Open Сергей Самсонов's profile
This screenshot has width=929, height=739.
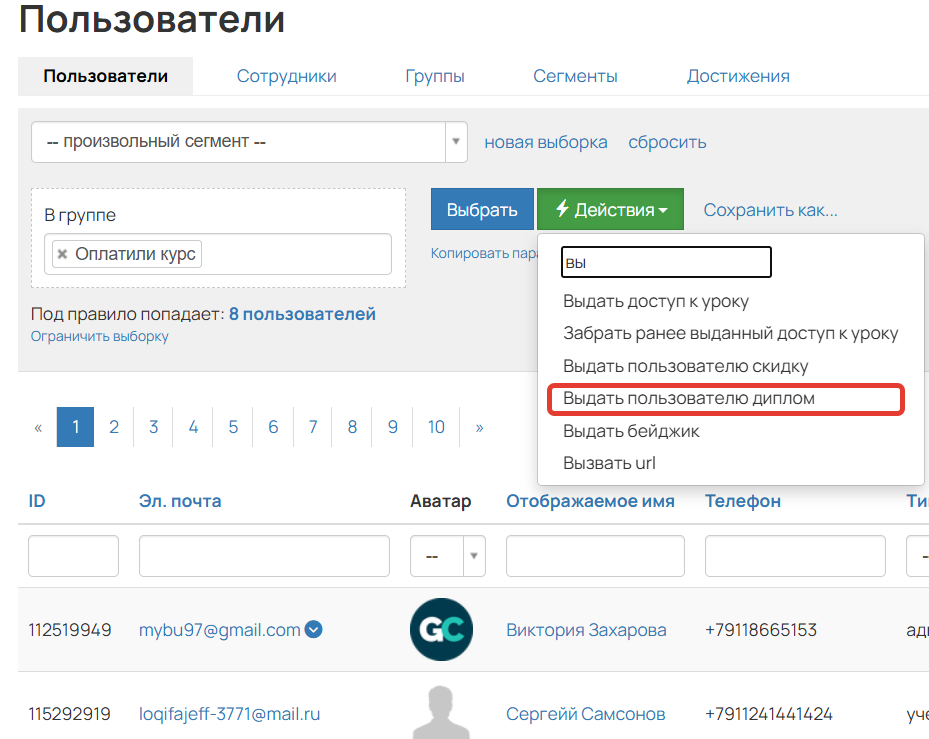pos(585,714)
